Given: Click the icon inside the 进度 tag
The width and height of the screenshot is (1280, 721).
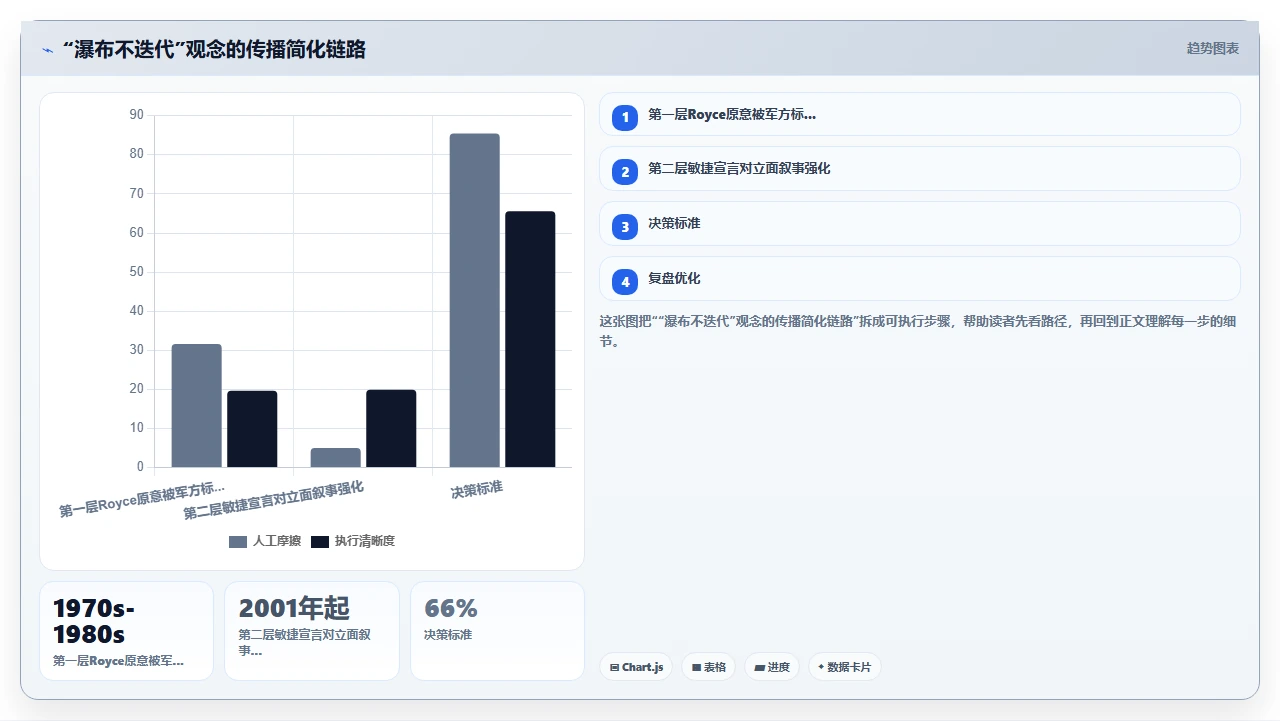Looking at the screenshot, I should coord(759,667).
